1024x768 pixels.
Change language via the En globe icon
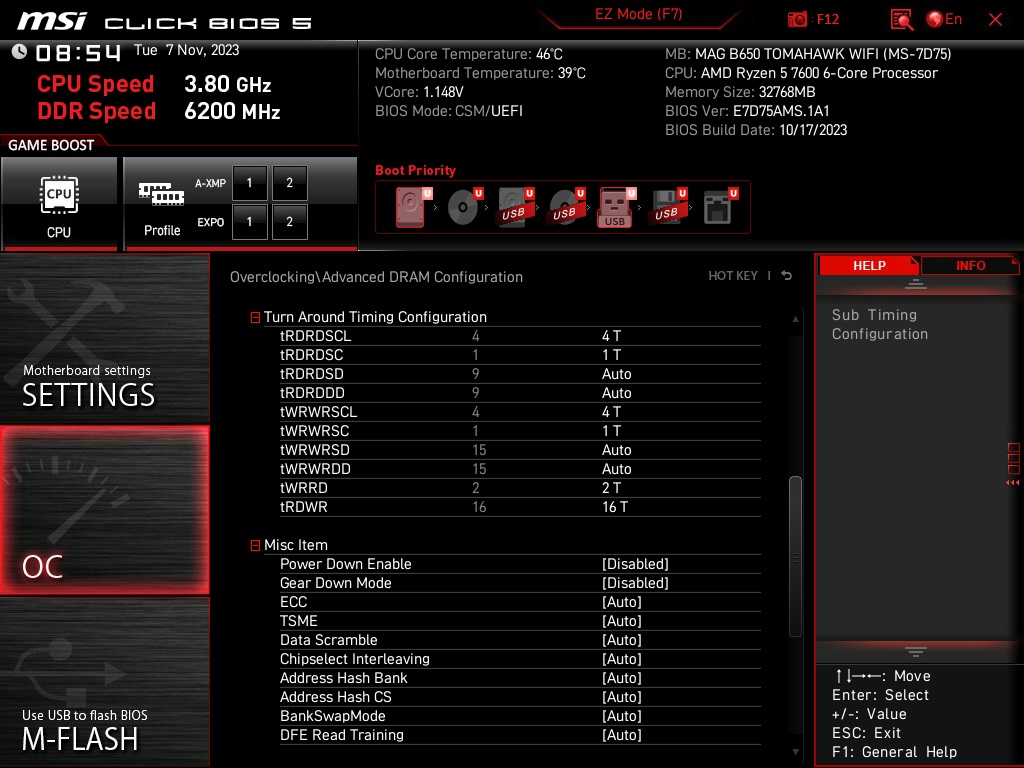[944, 19]
